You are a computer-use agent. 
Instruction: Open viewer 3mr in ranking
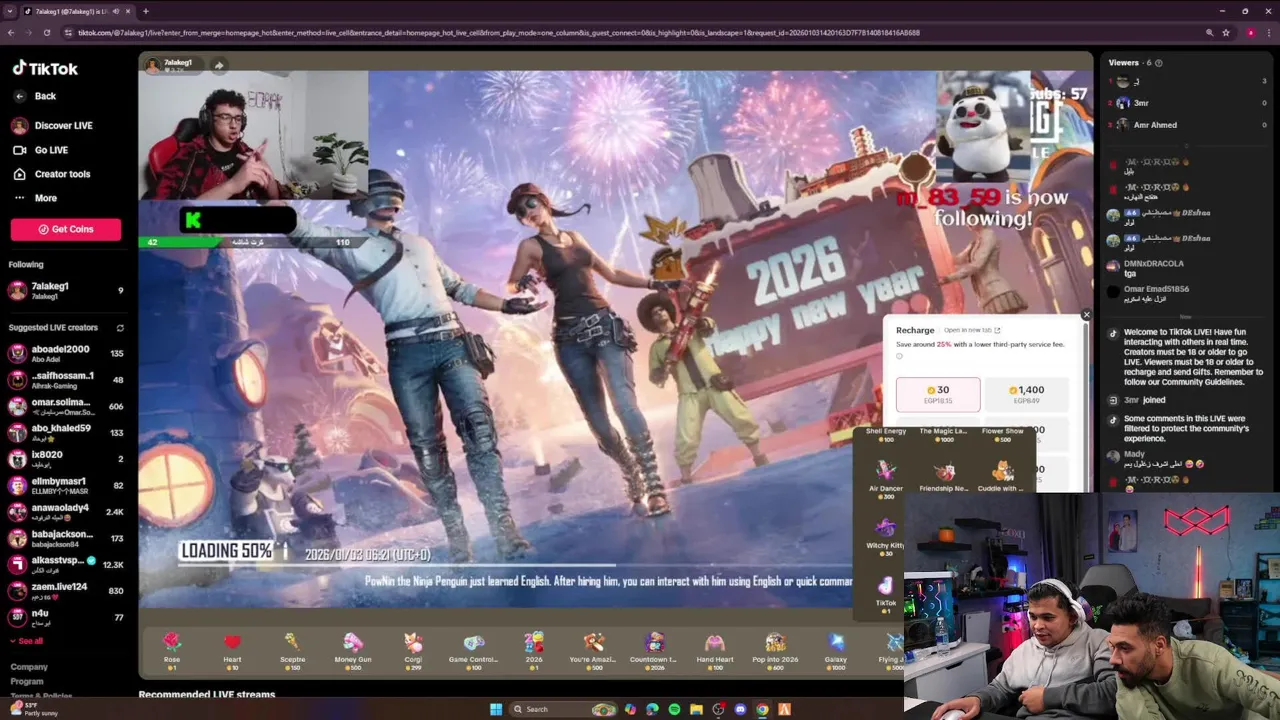pos(1141,103)
